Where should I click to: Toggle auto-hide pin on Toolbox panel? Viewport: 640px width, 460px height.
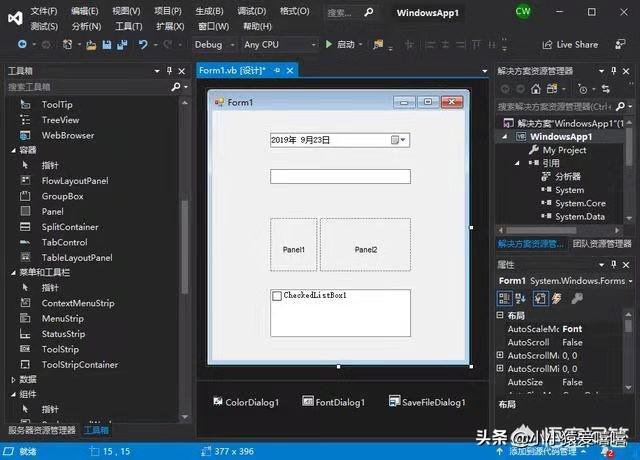tap(169, 71)
